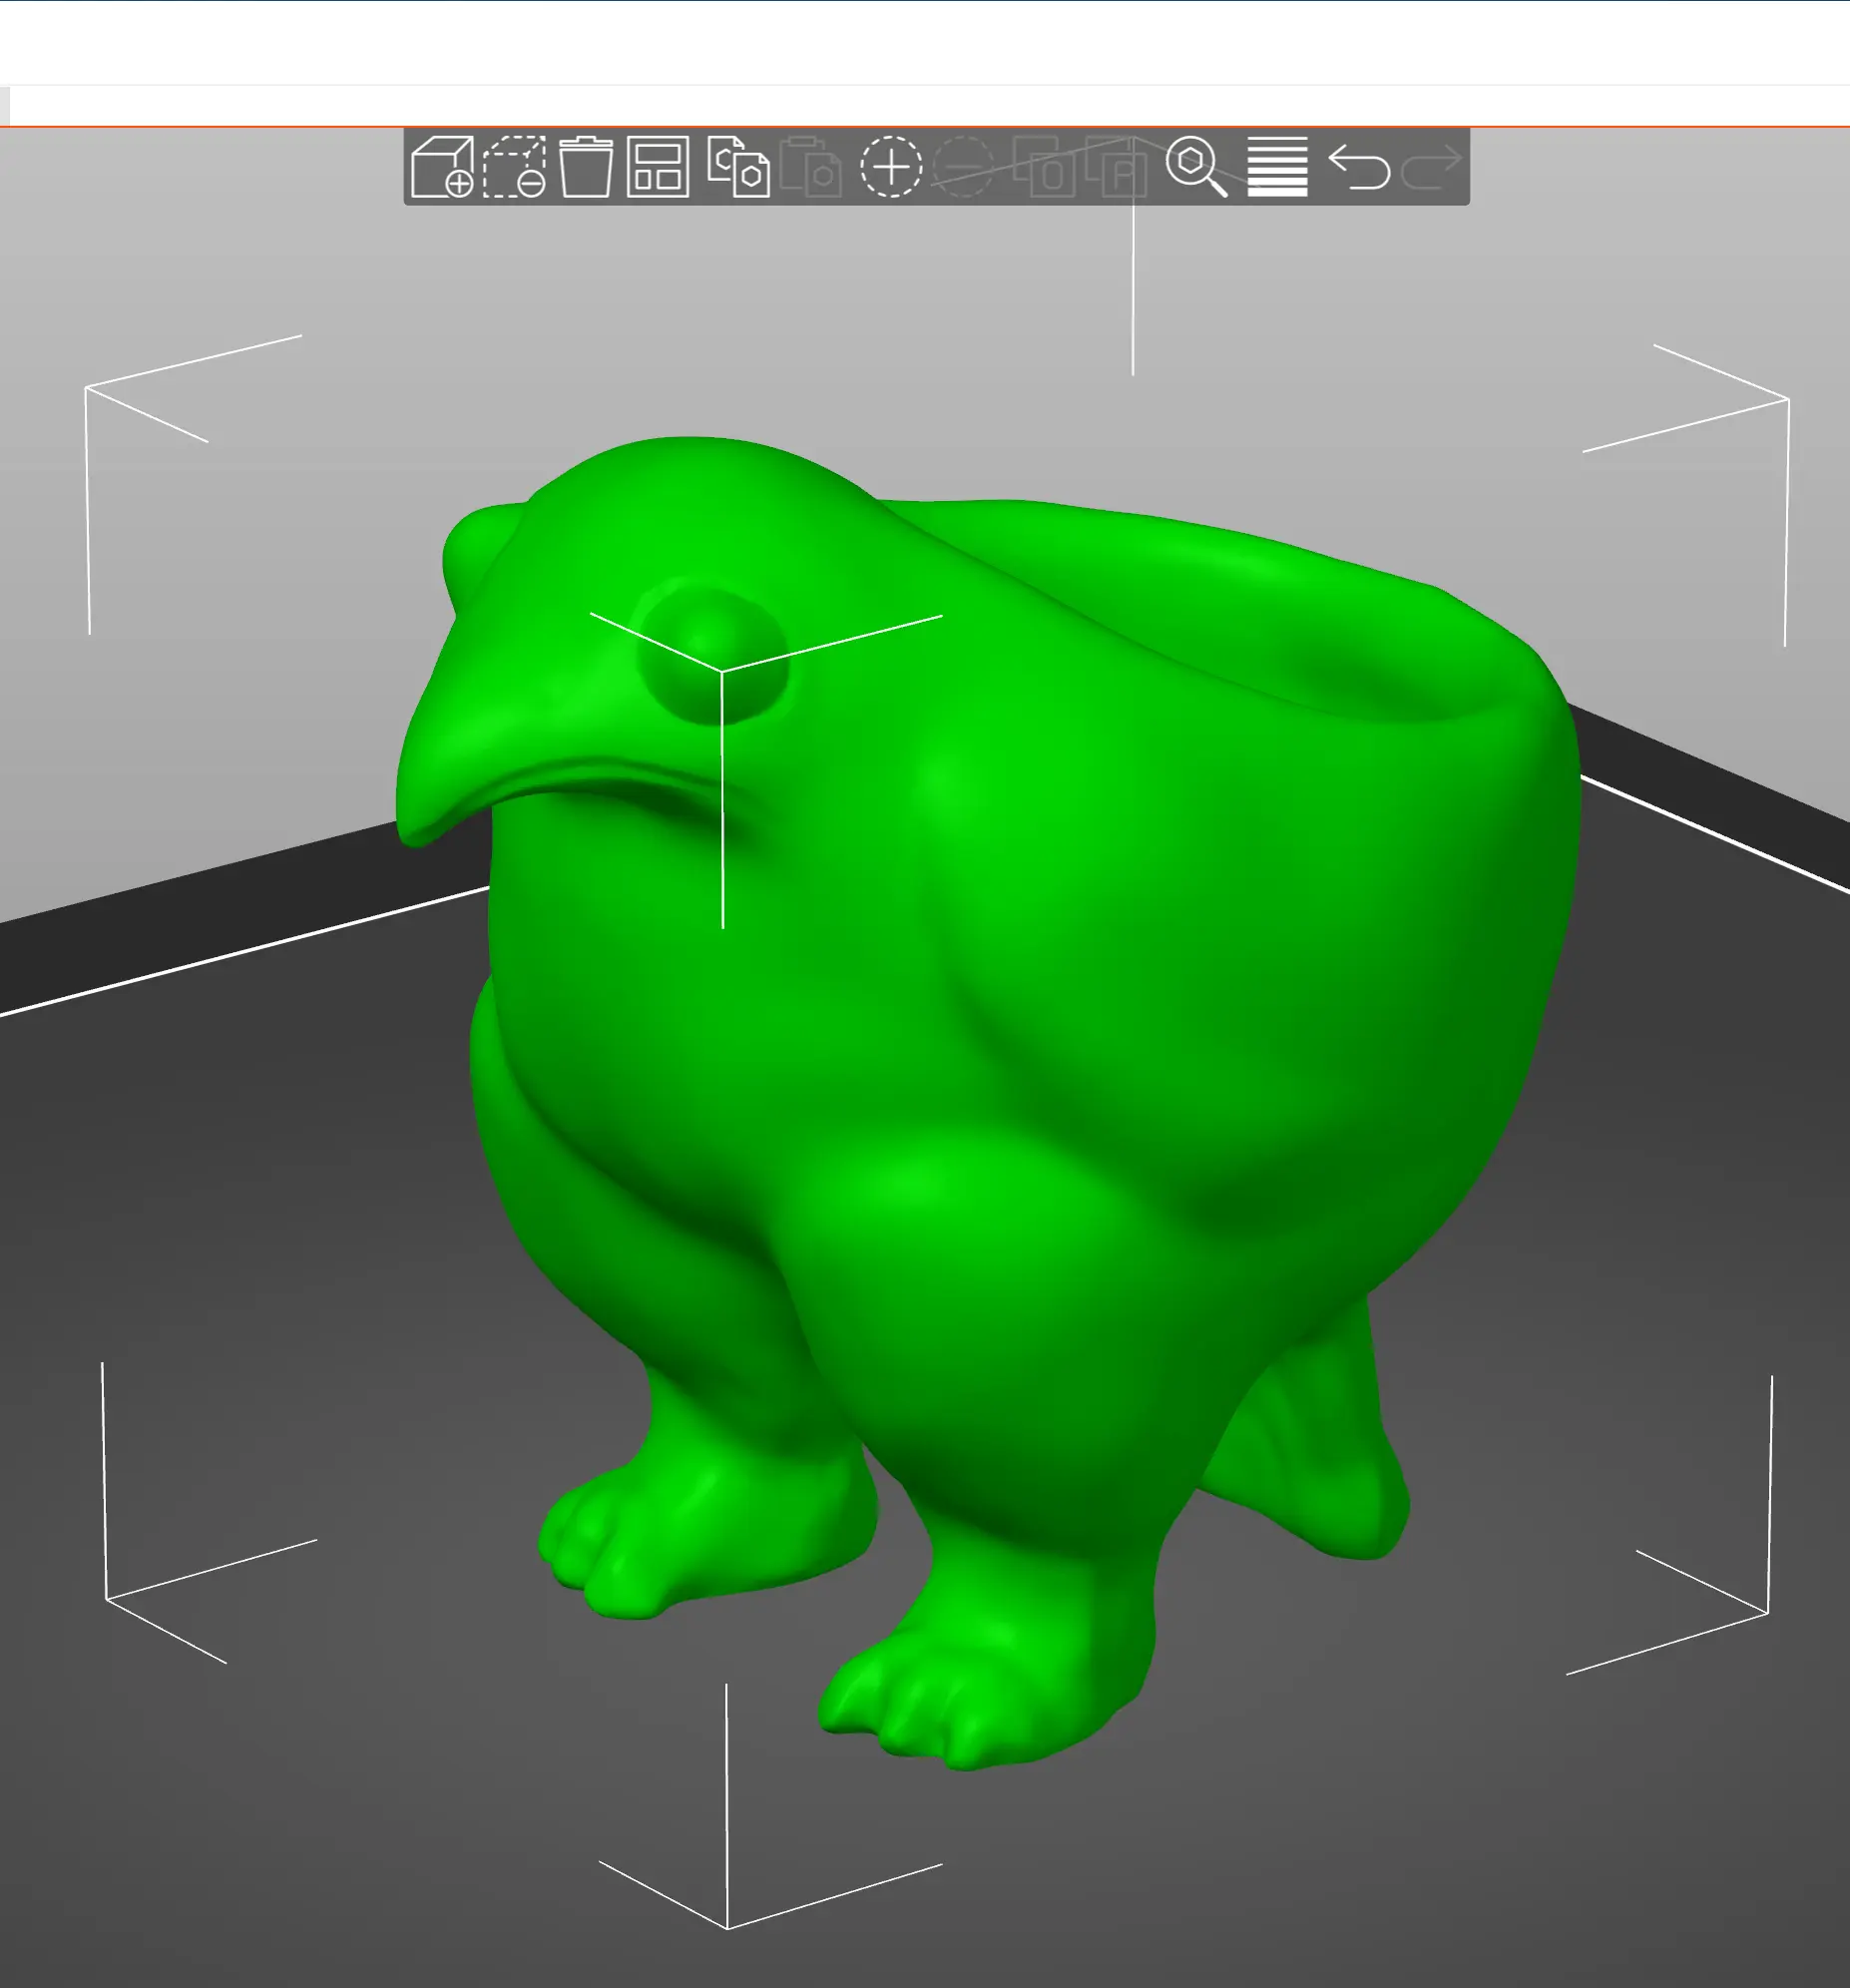
Task: Arrange objects using the layout icon
Action: pyautogui.click(x=658, y=167)
